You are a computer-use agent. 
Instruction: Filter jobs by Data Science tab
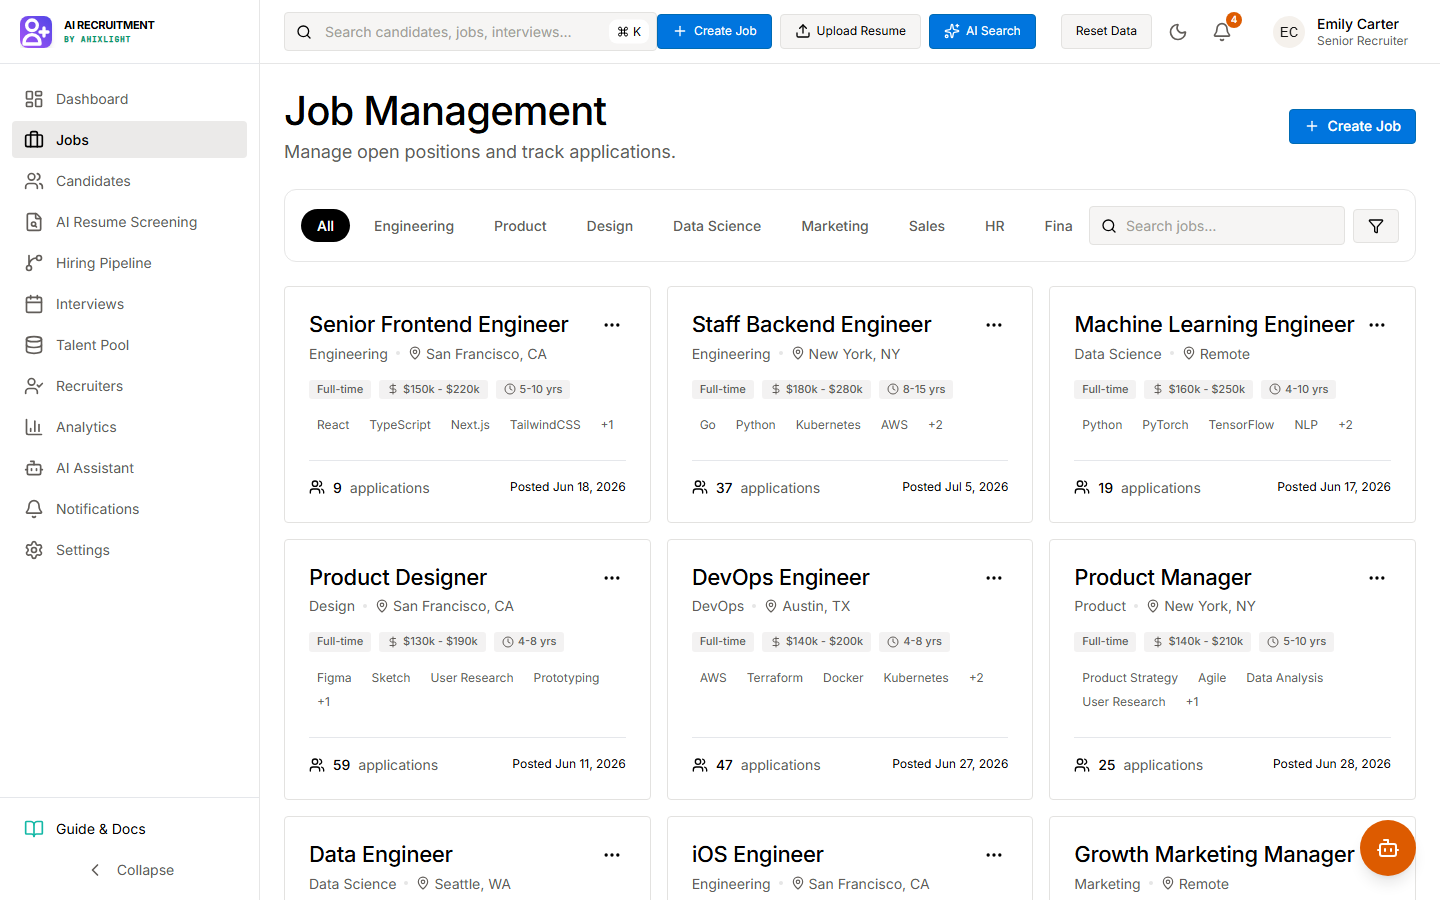click(x=717, y=226)
